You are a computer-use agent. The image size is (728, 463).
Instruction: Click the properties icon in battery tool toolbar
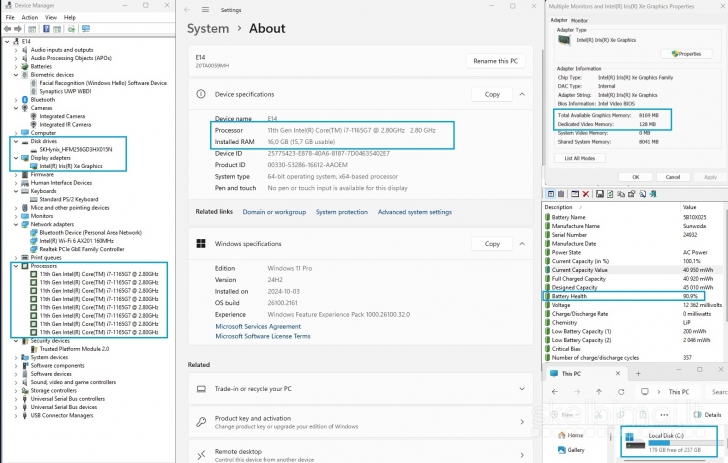pyautogui.click(x=631, y=194)
